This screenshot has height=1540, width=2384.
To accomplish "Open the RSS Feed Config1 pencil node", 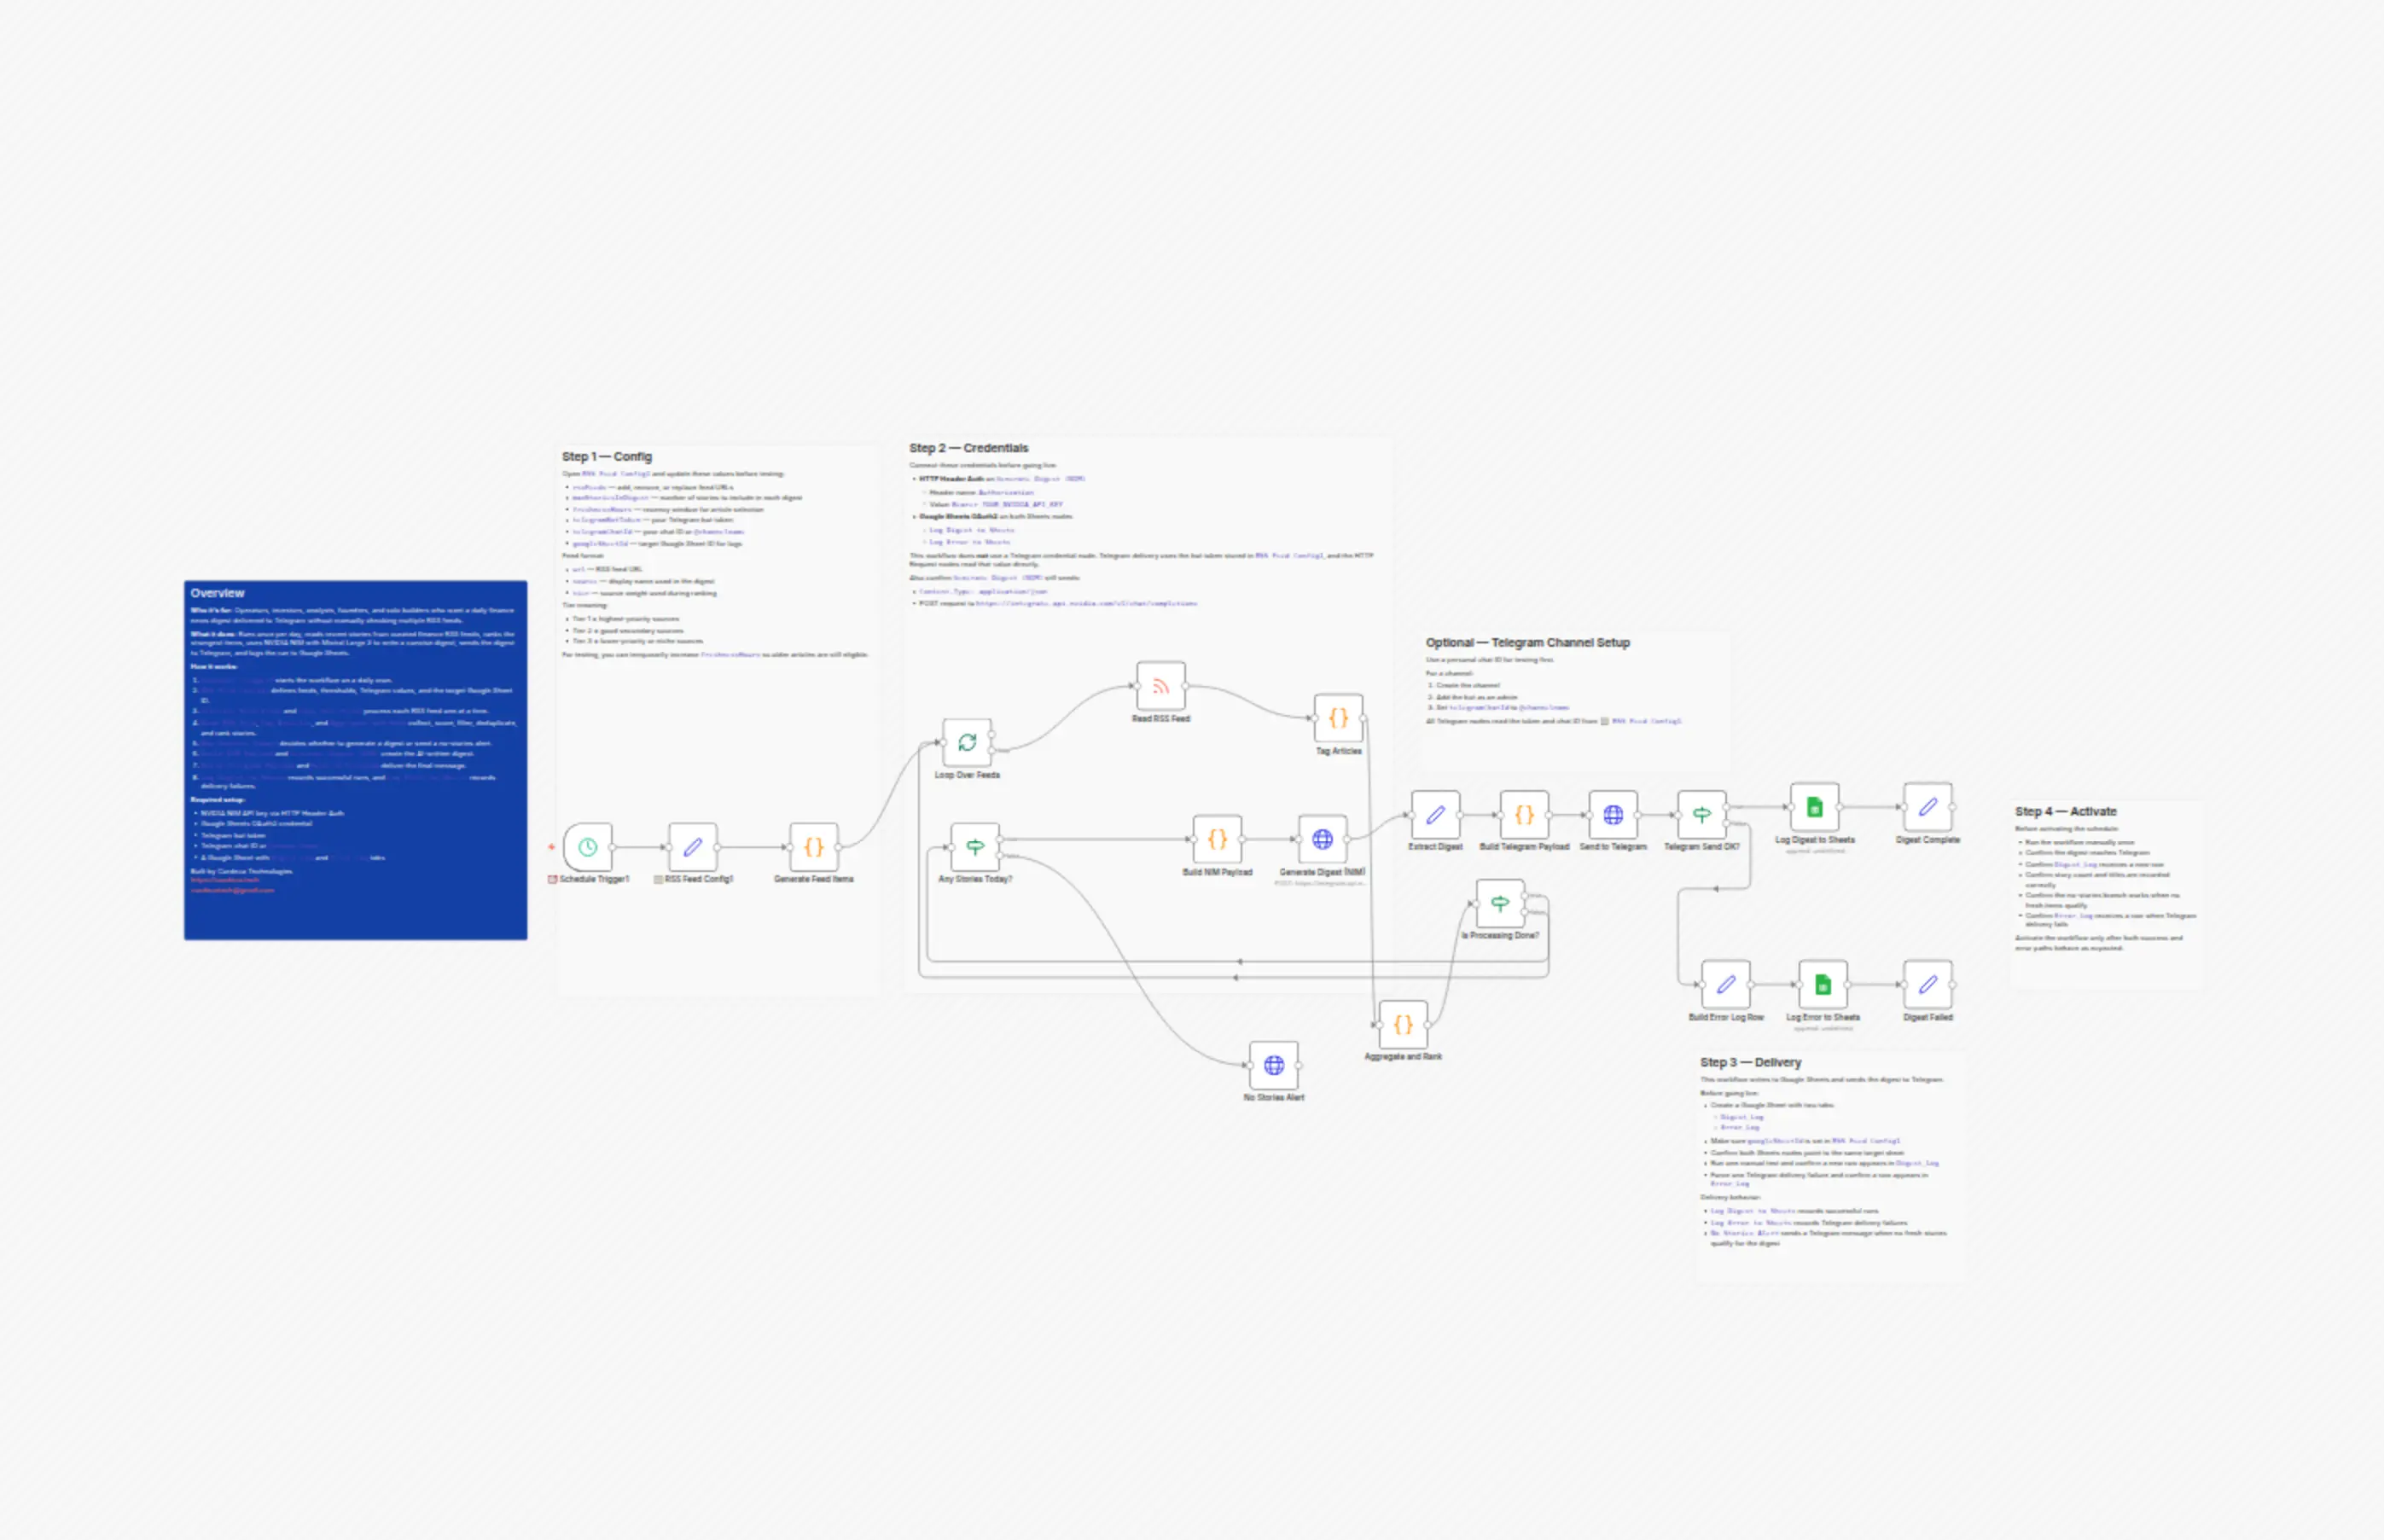I will pos(693,847).
